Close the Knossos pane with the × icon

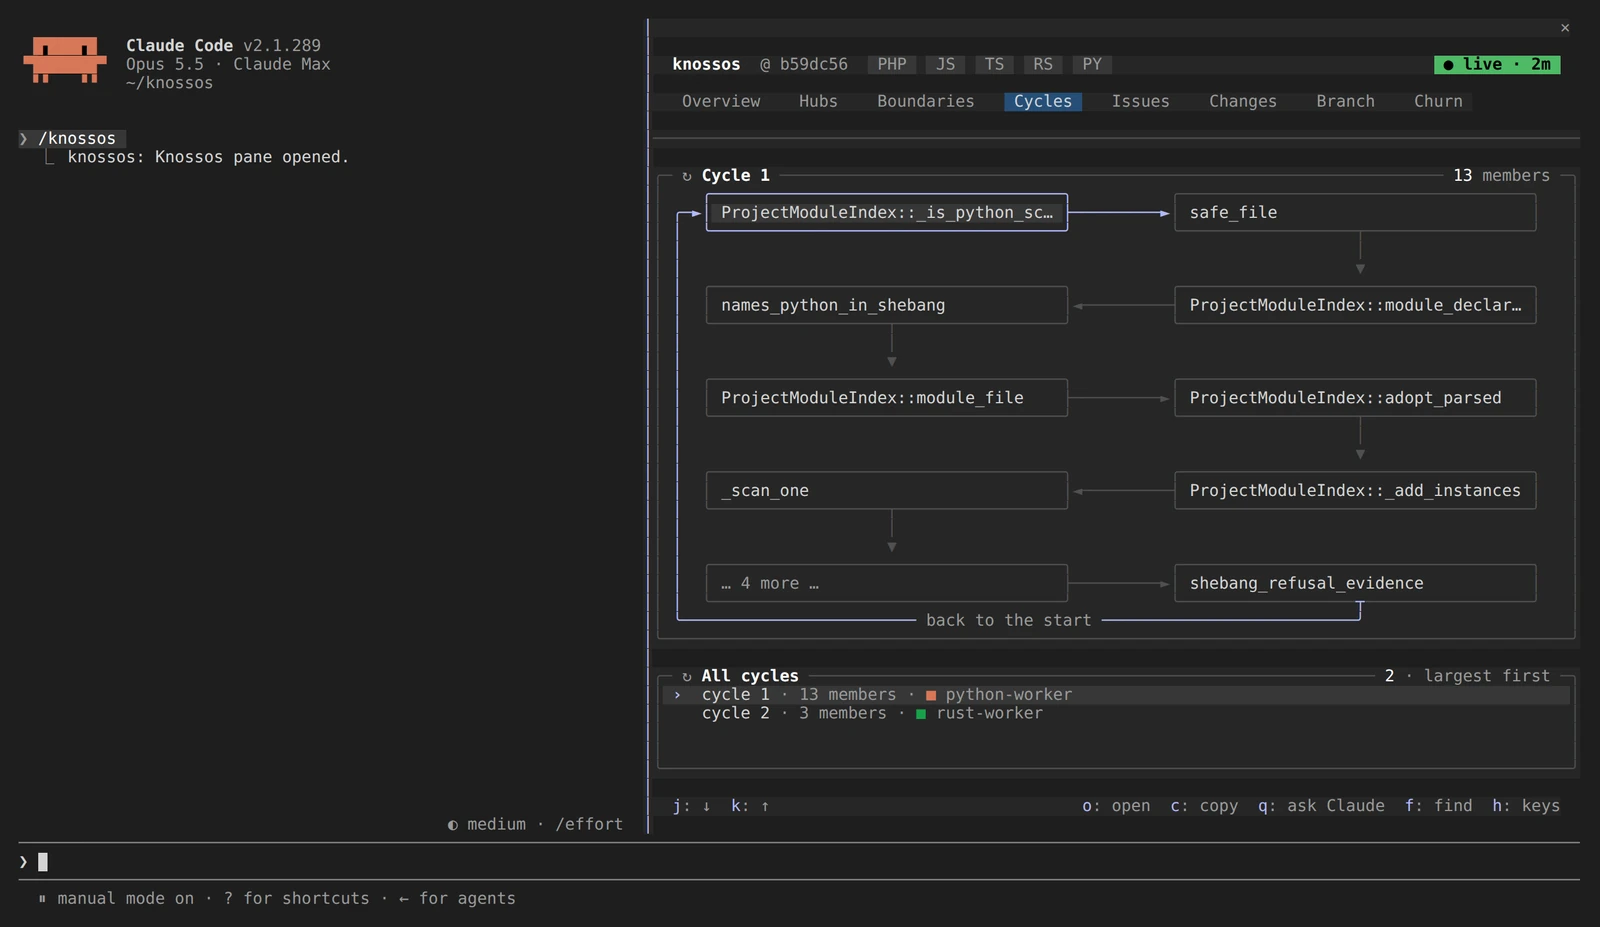(x=1565, y=28)
